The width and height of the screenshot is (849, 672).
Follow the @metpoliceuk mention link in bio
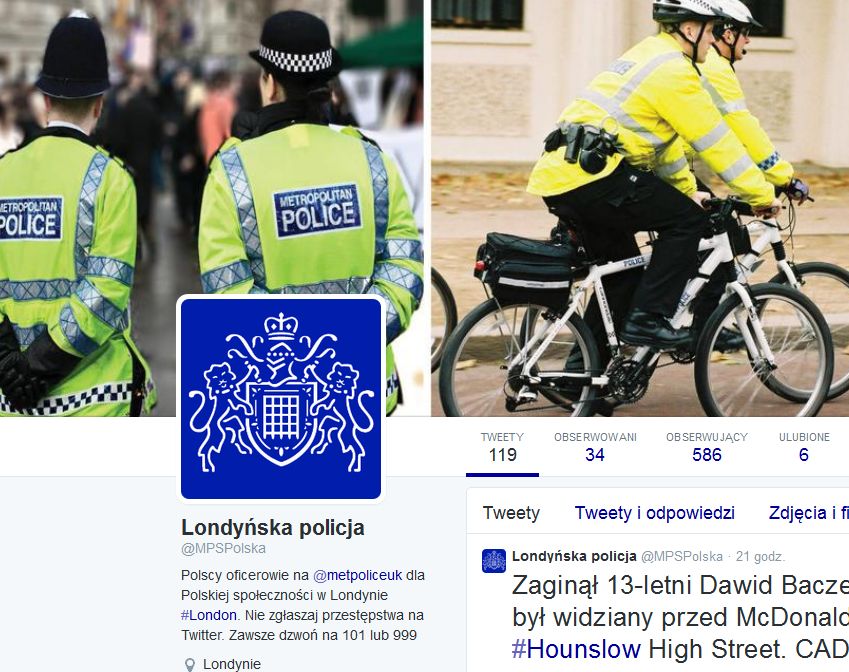pos(357,575)
